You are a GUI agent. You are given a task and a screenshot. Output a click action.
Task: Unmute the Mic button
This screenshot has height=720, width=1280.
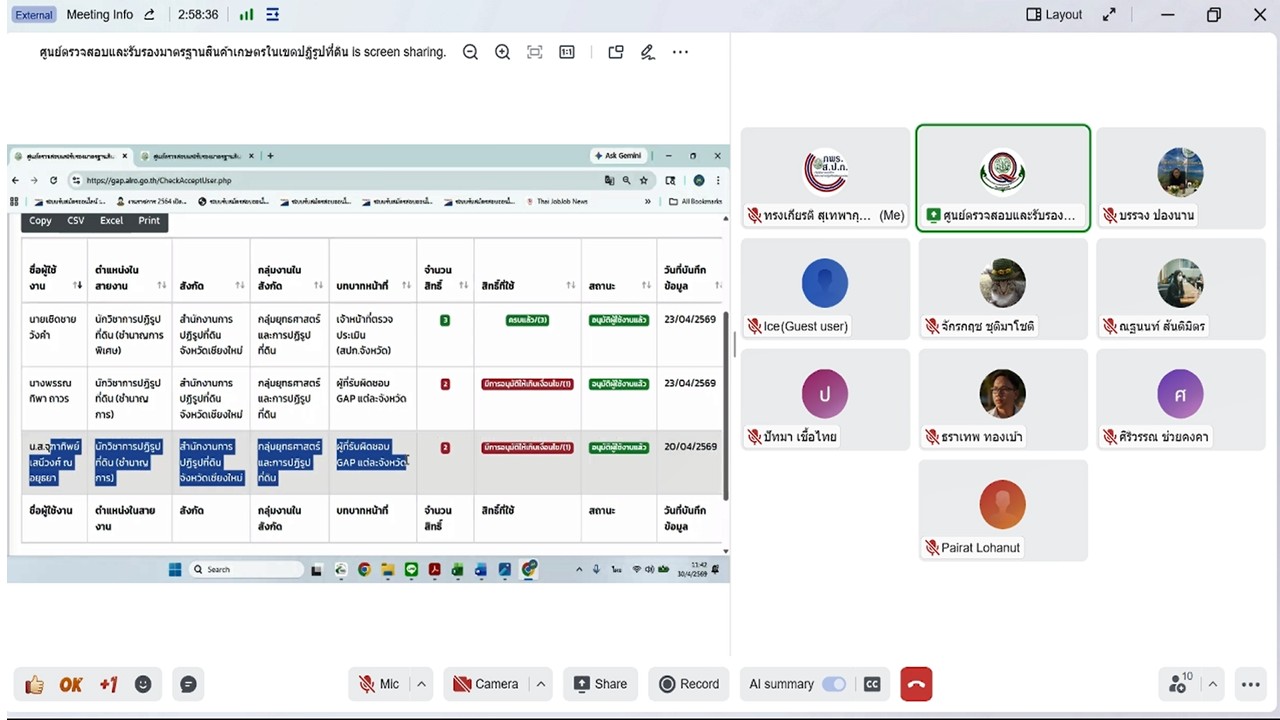tap(379, 684)
